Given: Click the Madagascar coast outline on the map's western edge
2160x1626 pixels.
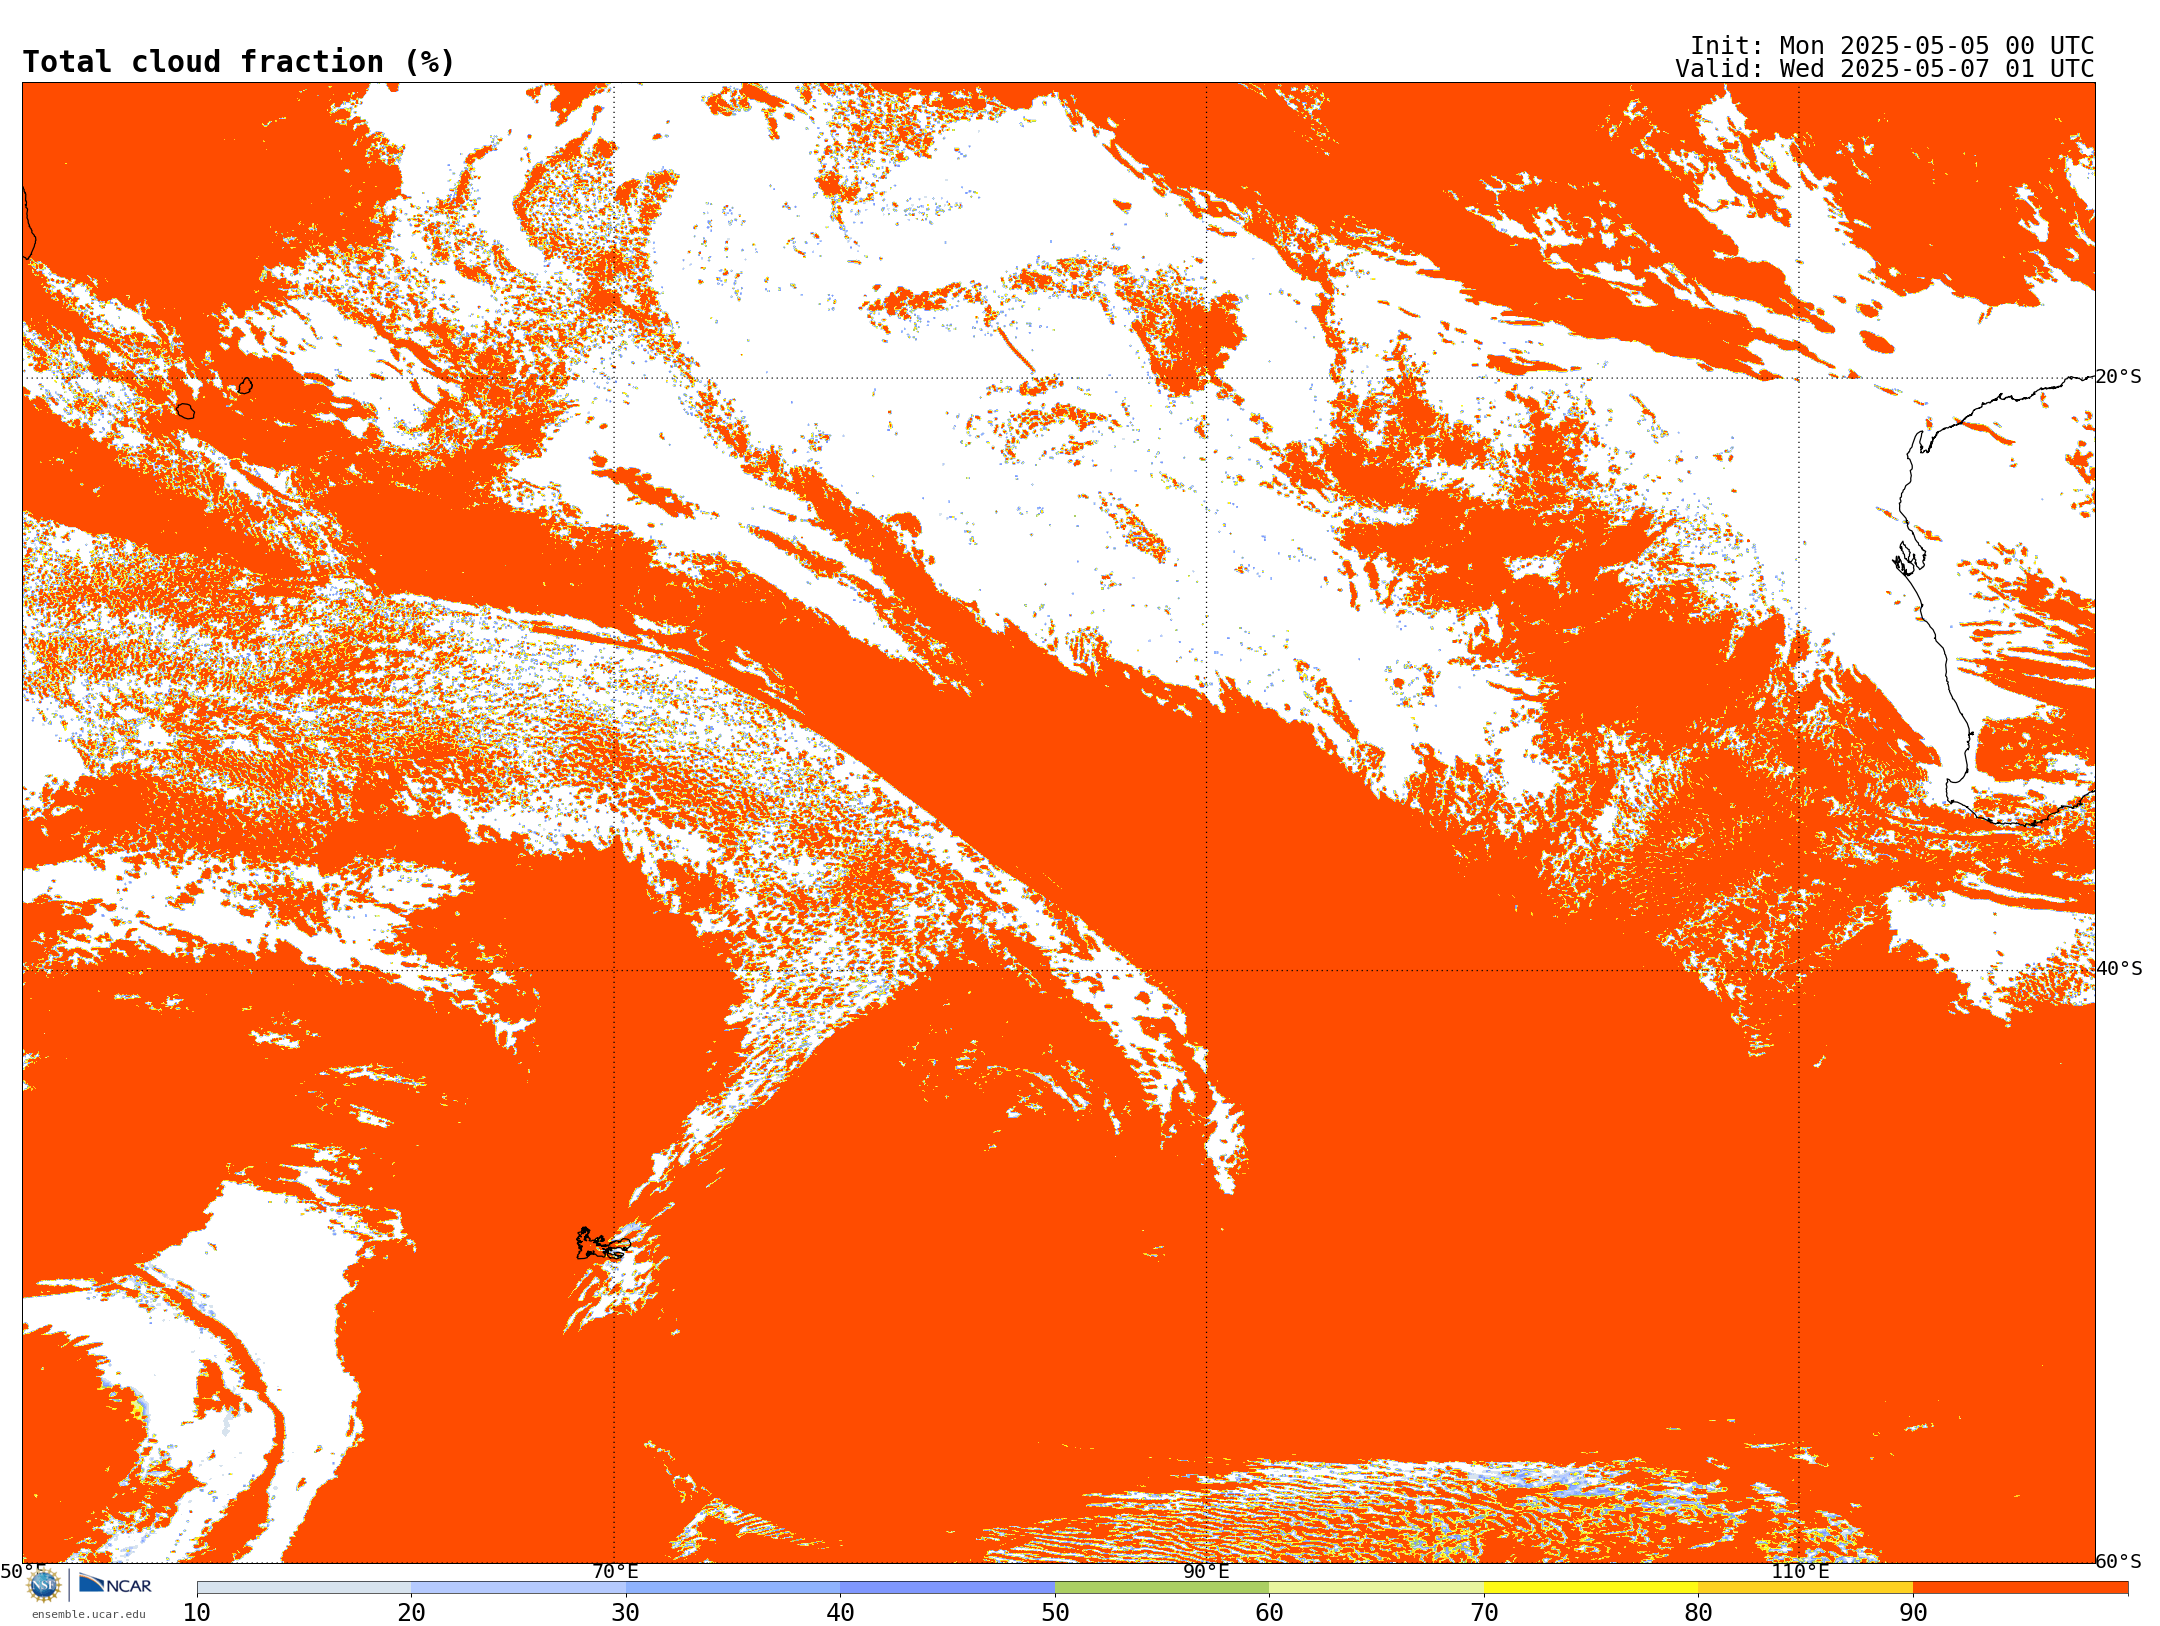Looking at the screenshot, I should (x=29, y=222).
